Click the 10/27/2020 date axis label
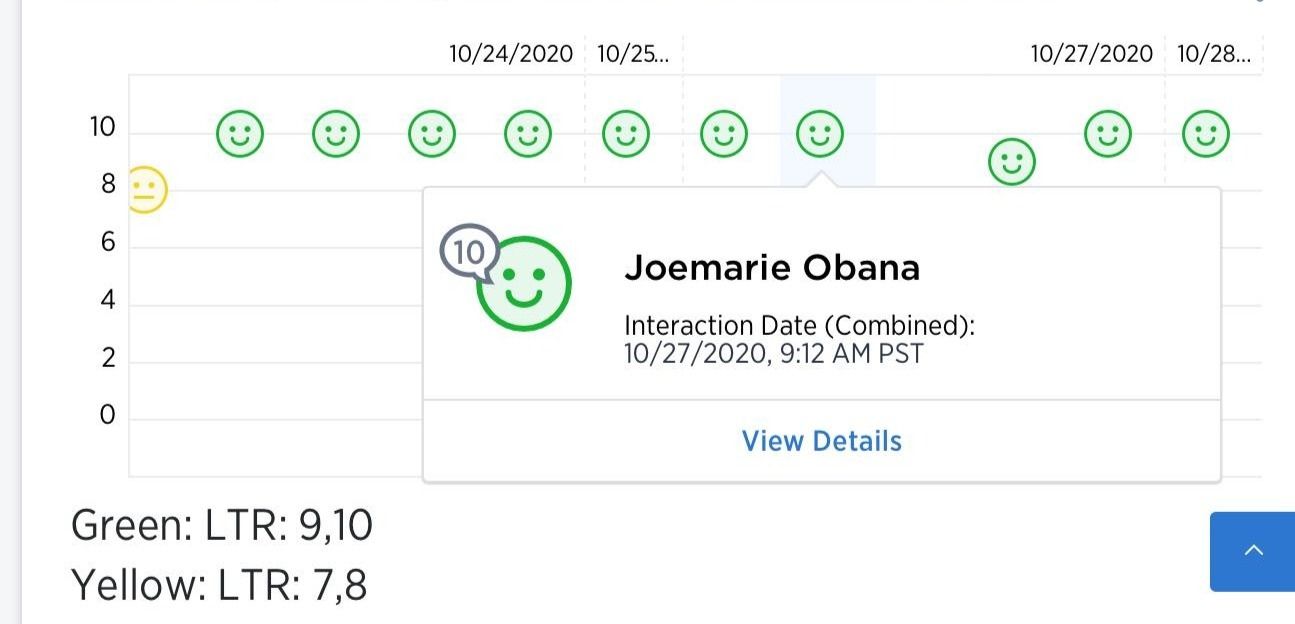The height and width of the screenshot is (624, 1295). pos(1092,53)
